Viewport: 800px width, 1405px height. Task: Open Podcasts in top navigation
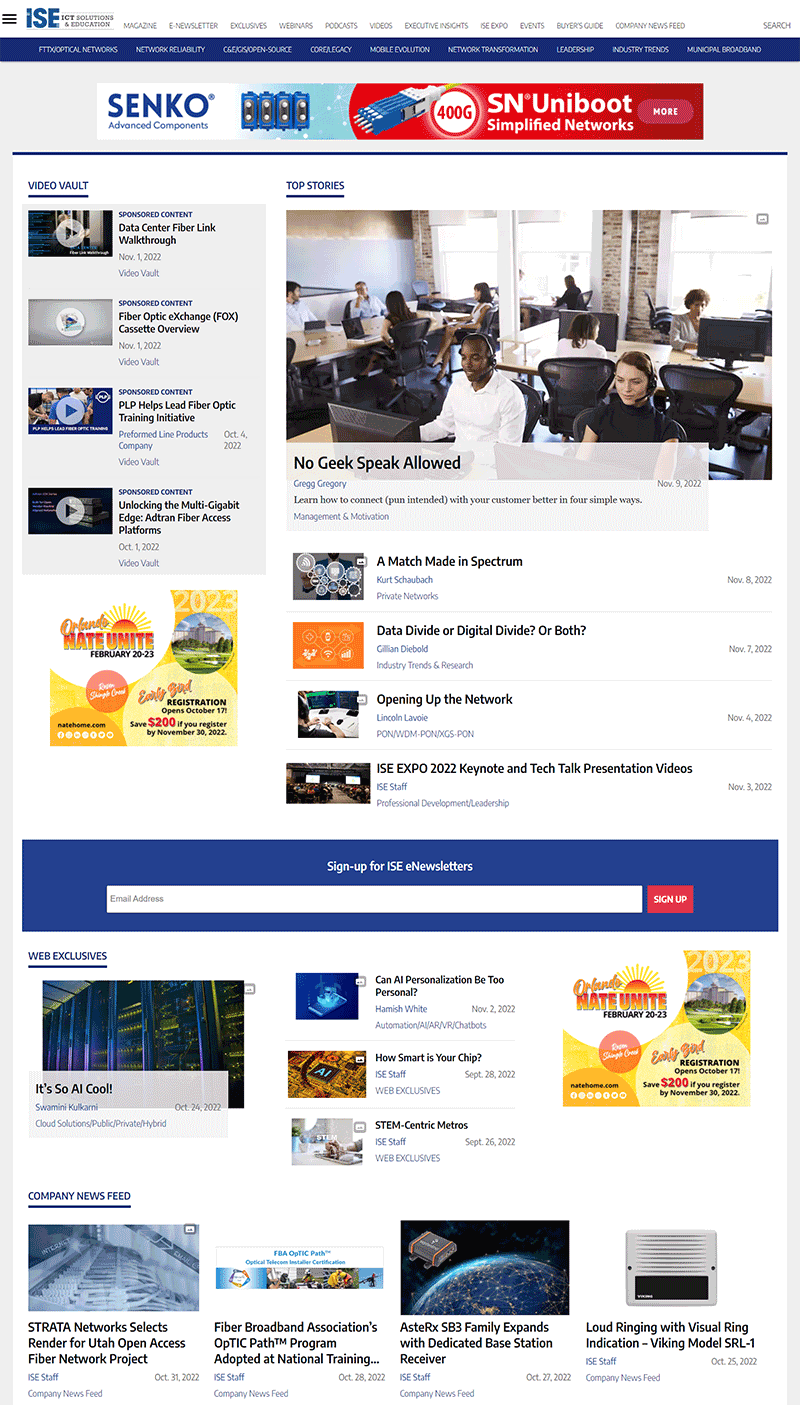pyautogui.click(x=341, y=25)
